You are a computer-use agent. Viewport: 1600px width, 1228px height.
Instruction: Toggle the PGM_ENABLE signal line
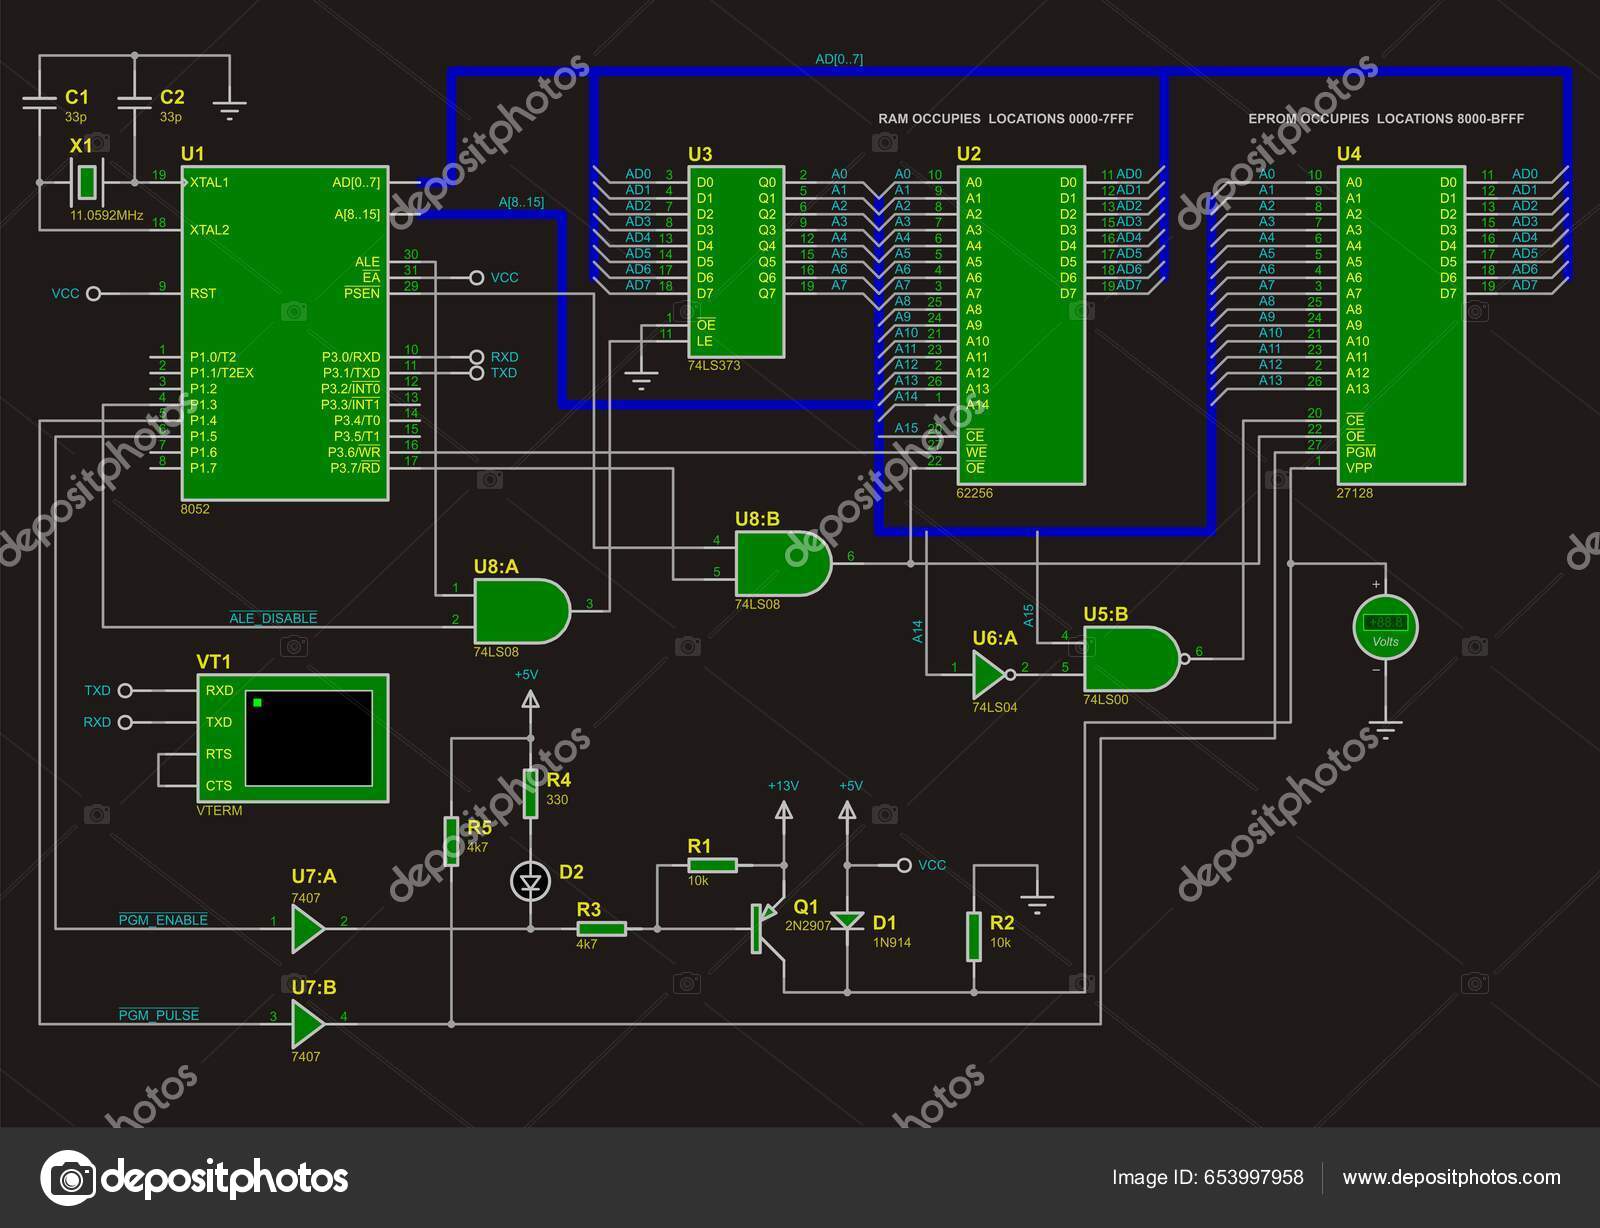(164, 918)
